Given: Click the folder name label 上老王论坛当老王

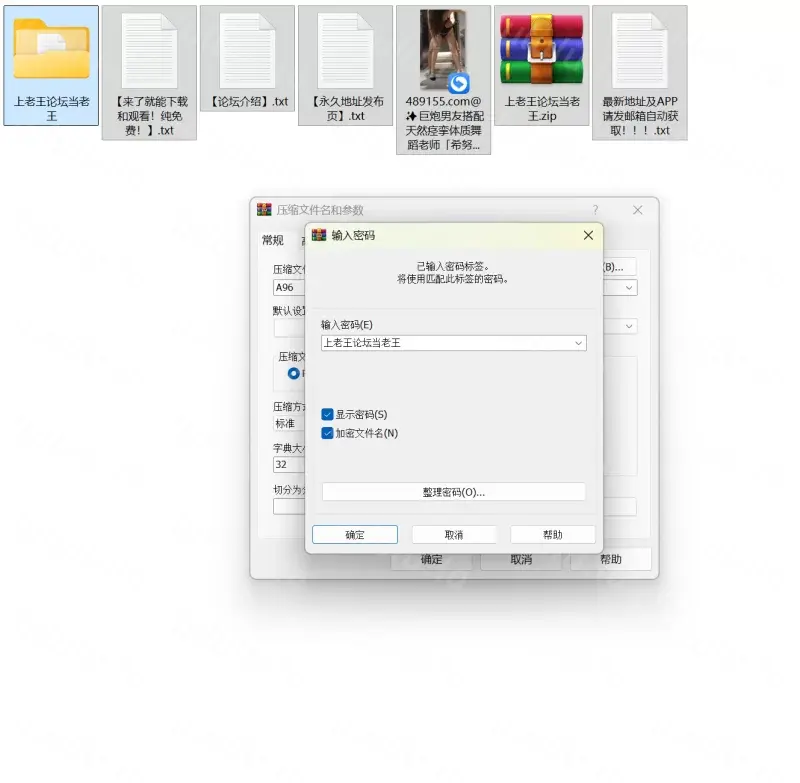Looking at the screenshot, I should [x=52, y=109].
